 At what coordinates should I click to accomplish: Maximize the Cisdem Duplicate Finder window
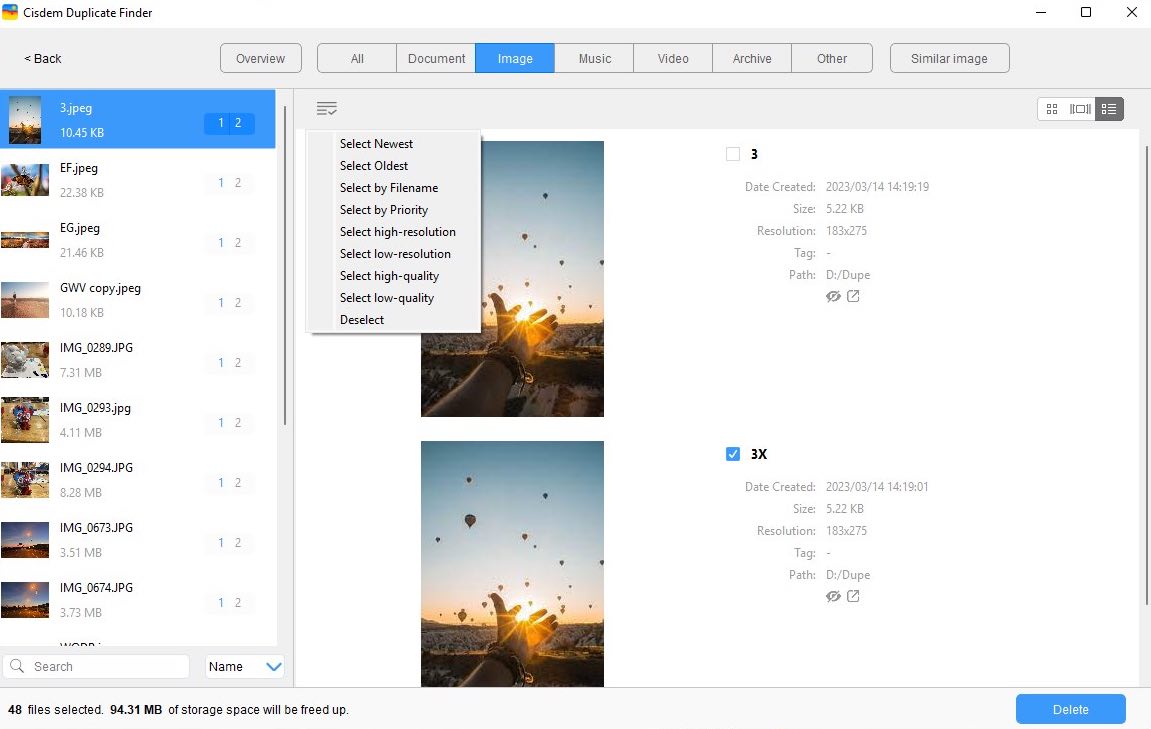click(x=1086, y=12)
